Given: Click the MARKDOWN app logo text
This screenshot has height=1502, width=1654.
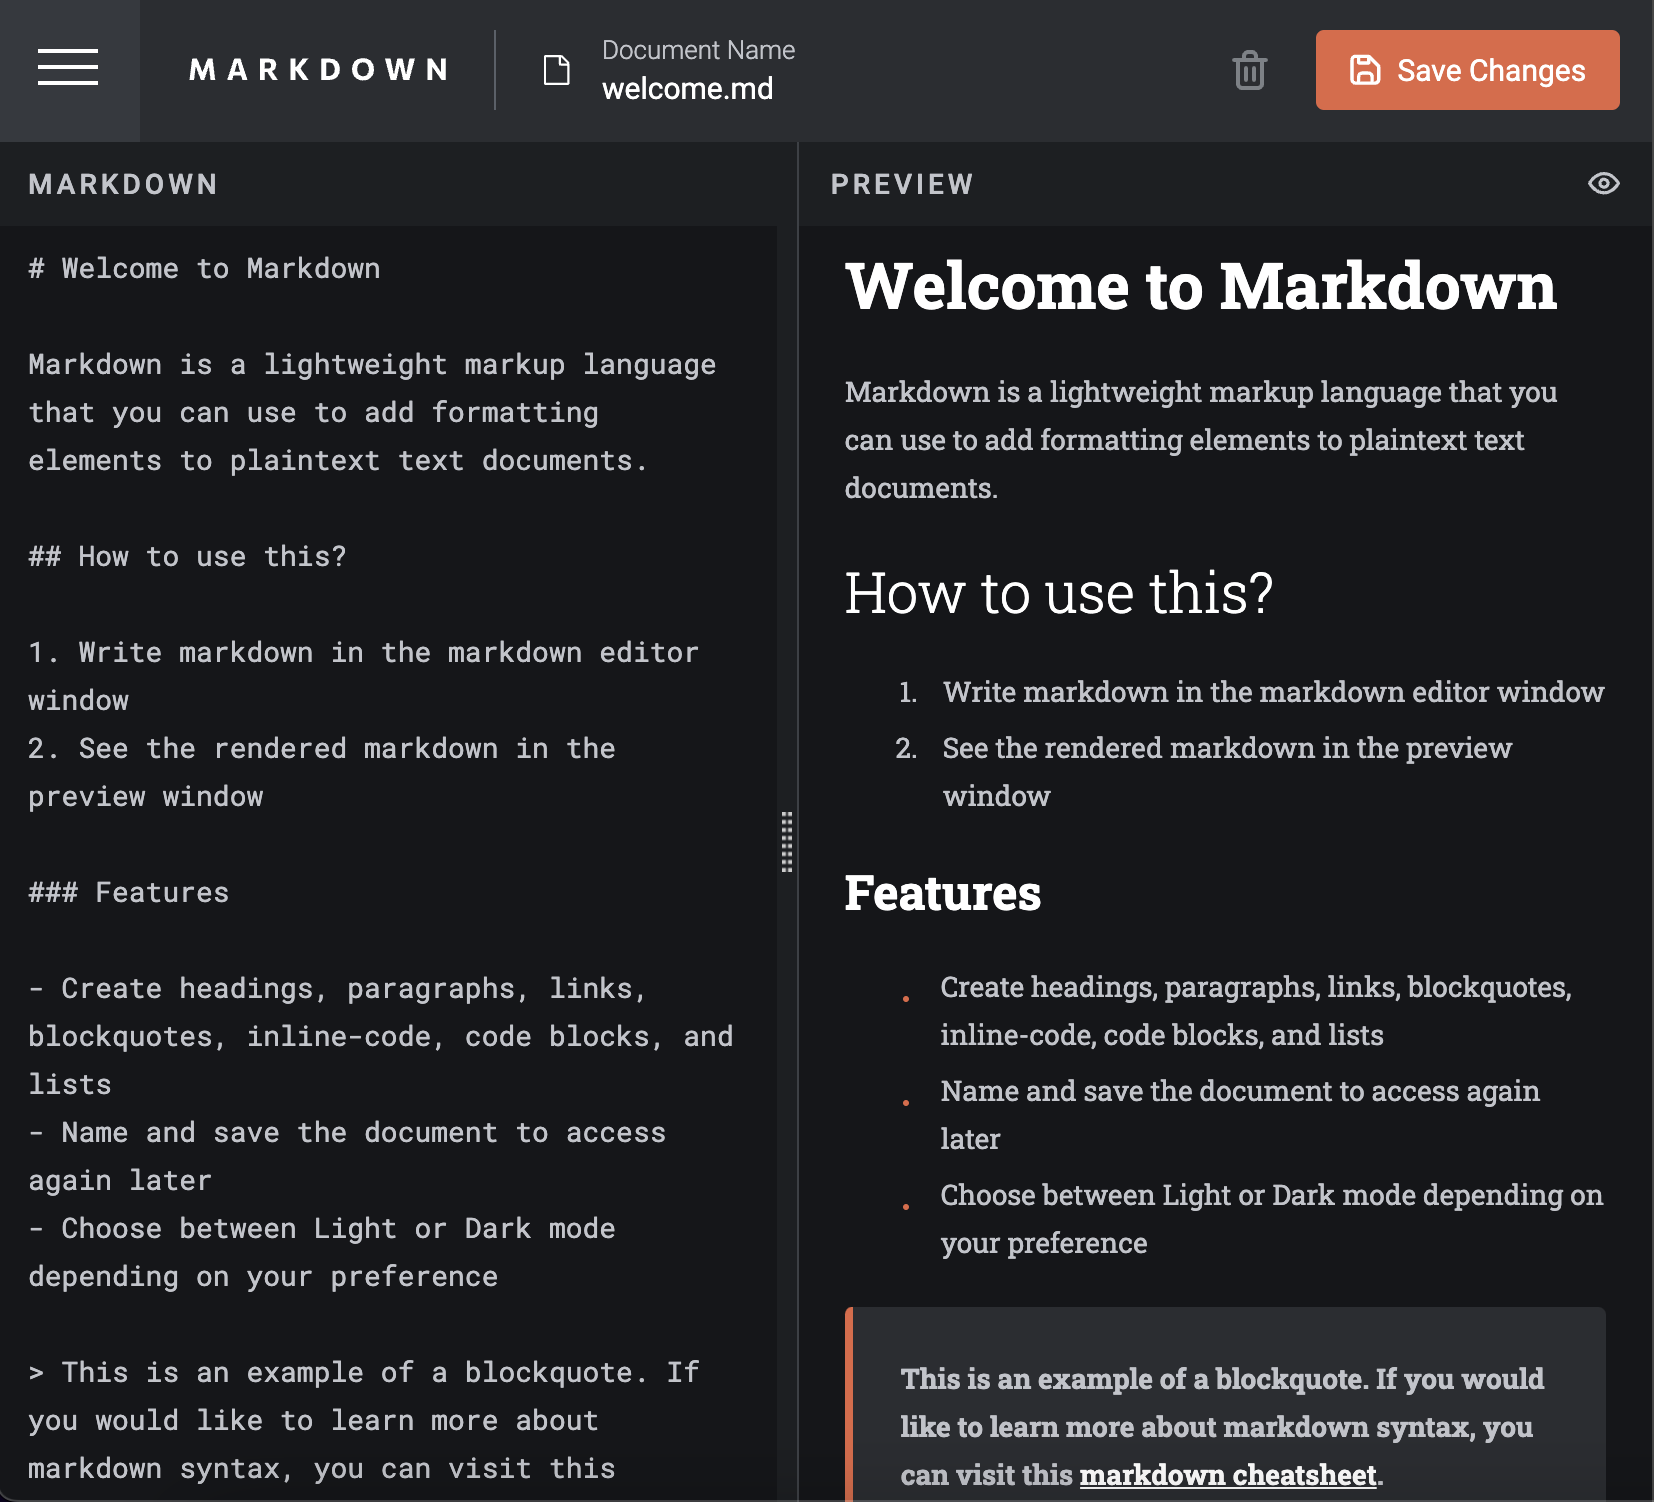Looking at the screenshot, I should (319, 70).
